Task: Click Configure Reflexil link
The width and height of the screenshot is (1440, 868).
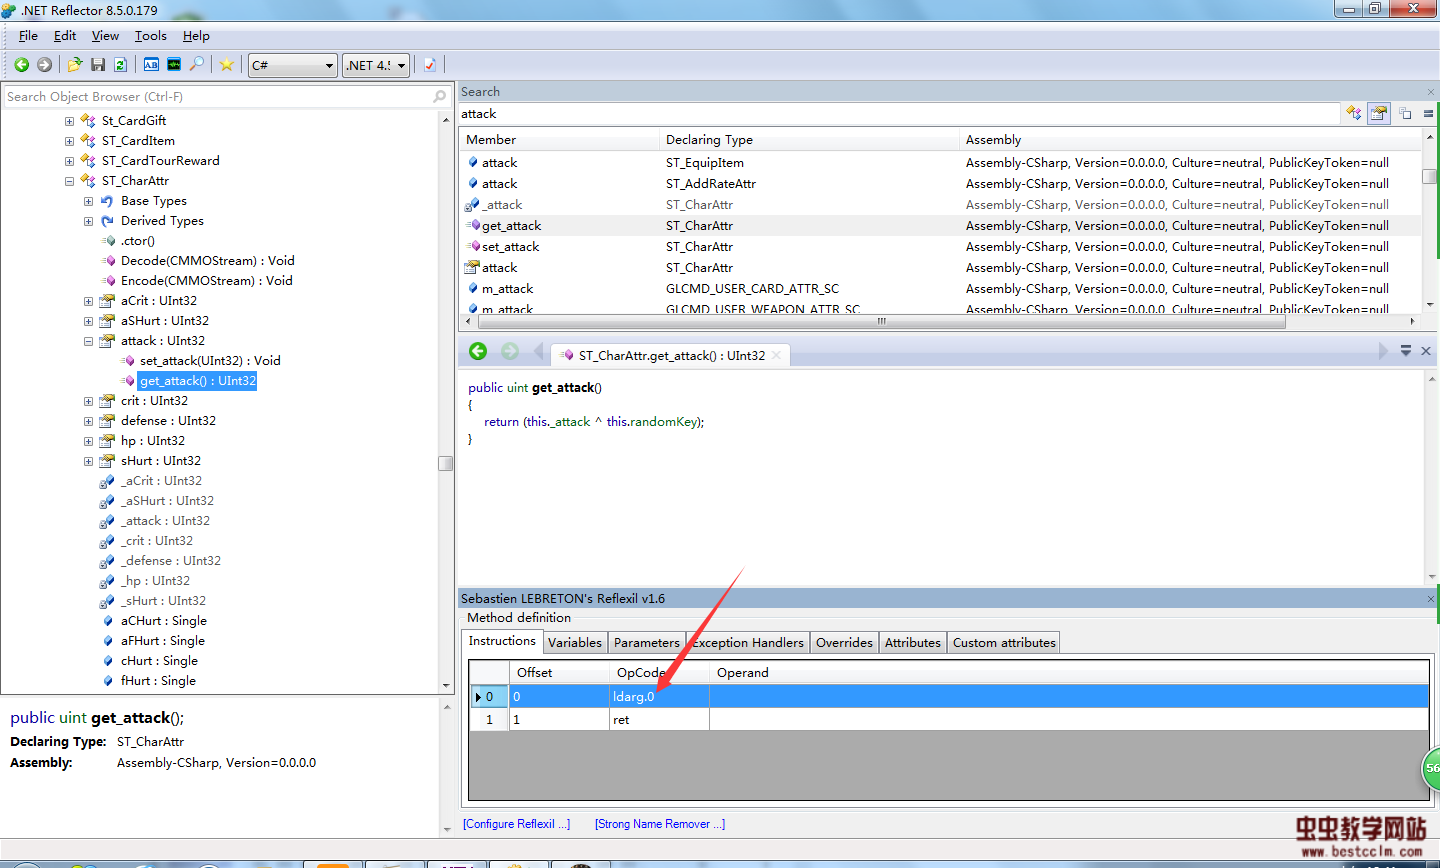Action: [x=516, y=824]
